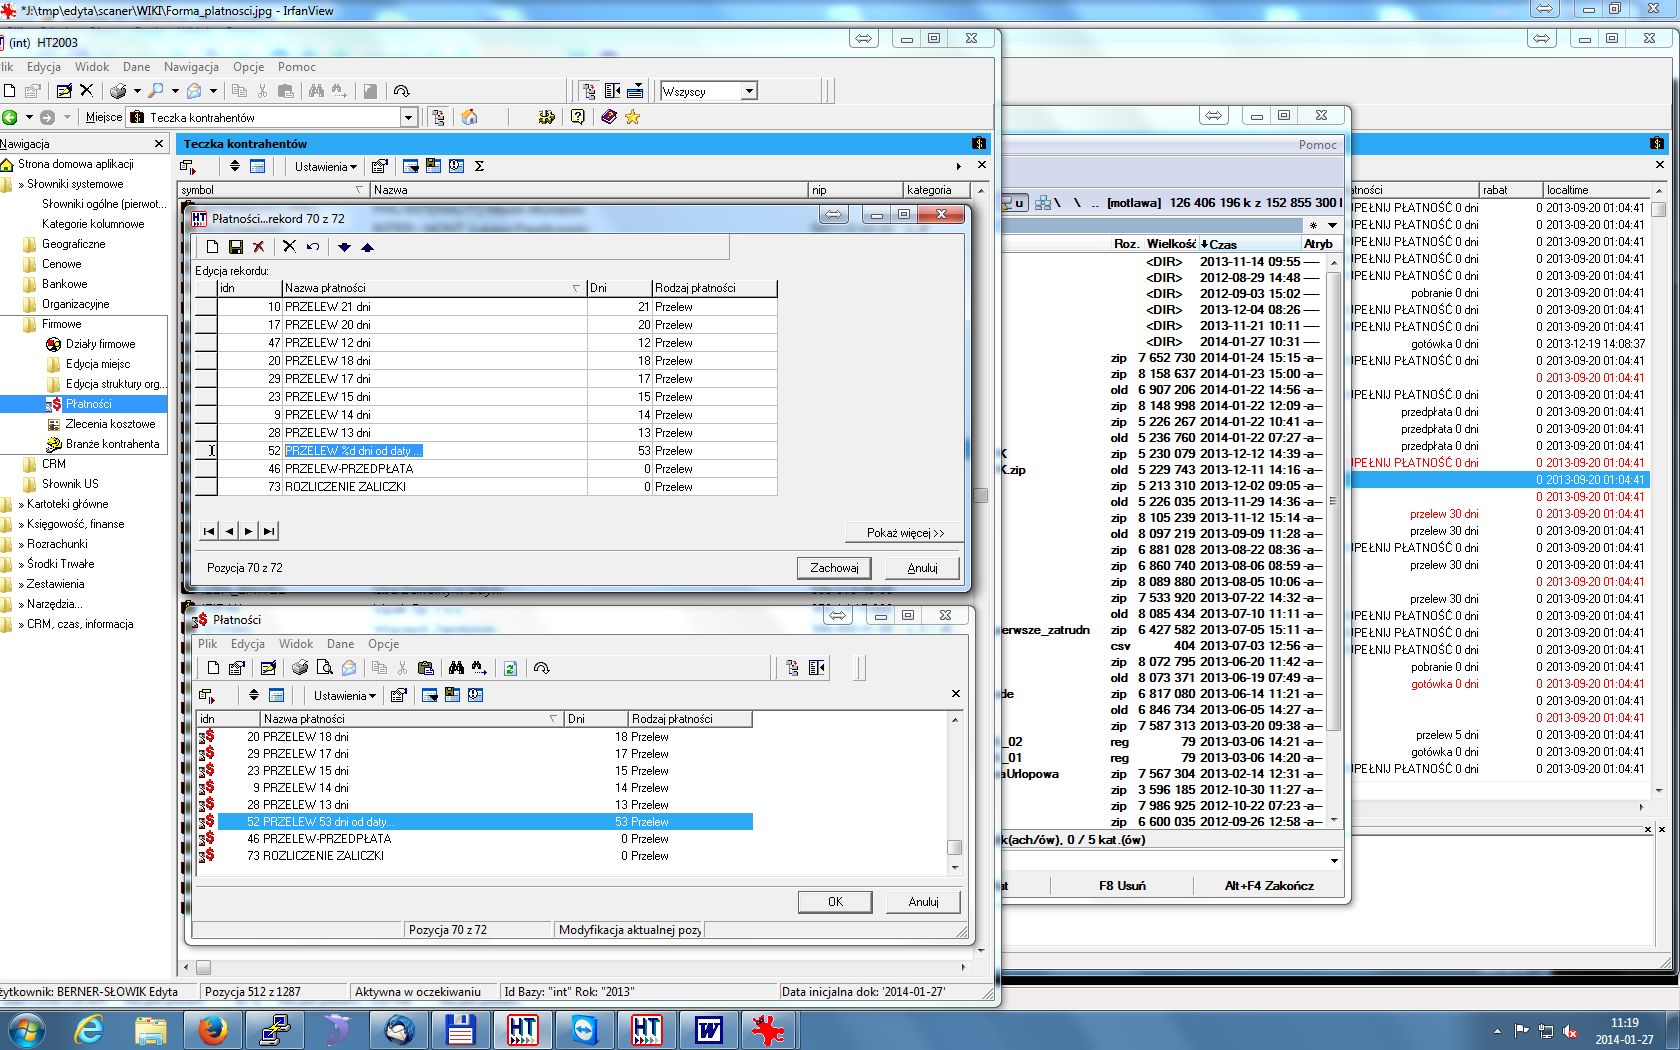The width and height of the screenshot is (1680, 1050).
Task: Open Ustawienia dropdown in Płatności window
Action: pos(345,695)
